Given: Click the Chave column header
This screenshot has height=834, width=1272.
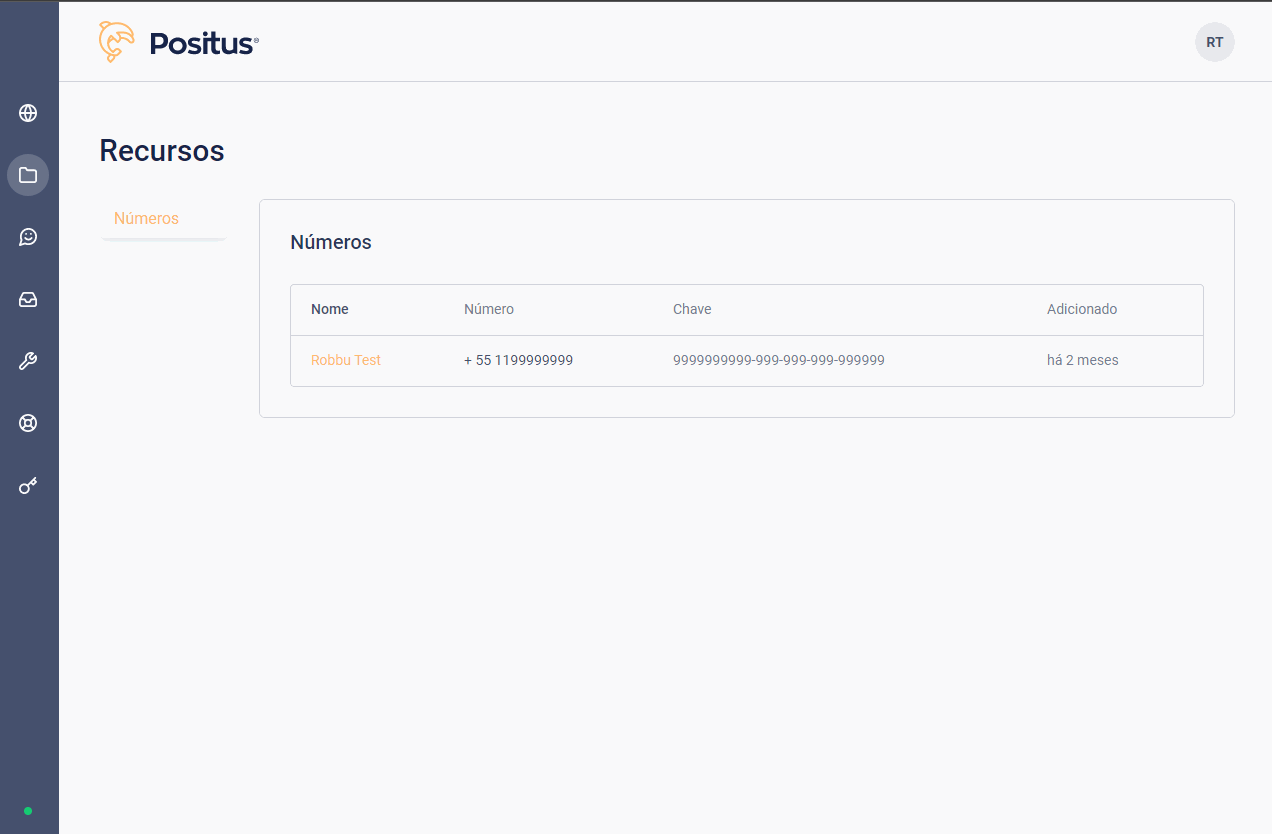Looking at the screenshot, I should 692,309.
